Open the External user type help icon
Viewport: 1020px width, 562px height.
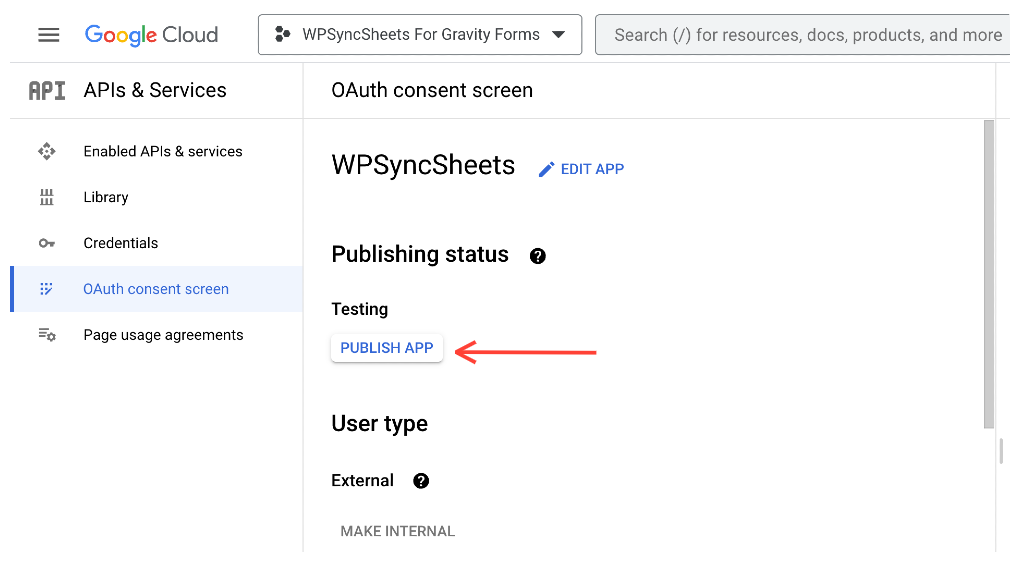[x=421, y=481]
